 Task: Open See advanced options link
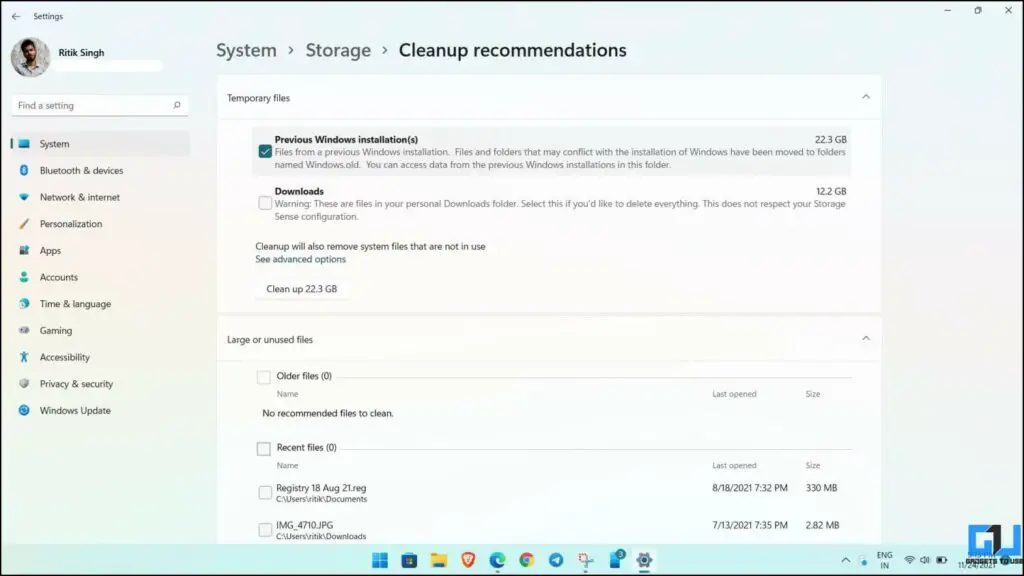(x=302, y=258)
